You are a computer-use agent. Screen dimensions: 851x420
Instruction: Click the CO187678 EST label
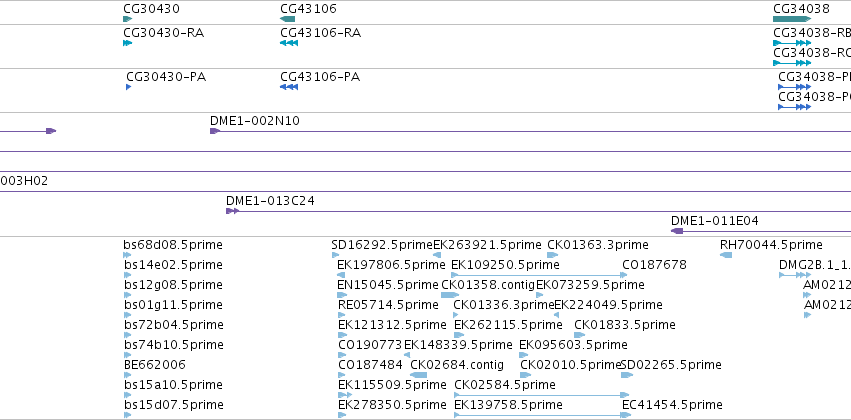click(654, 265)
